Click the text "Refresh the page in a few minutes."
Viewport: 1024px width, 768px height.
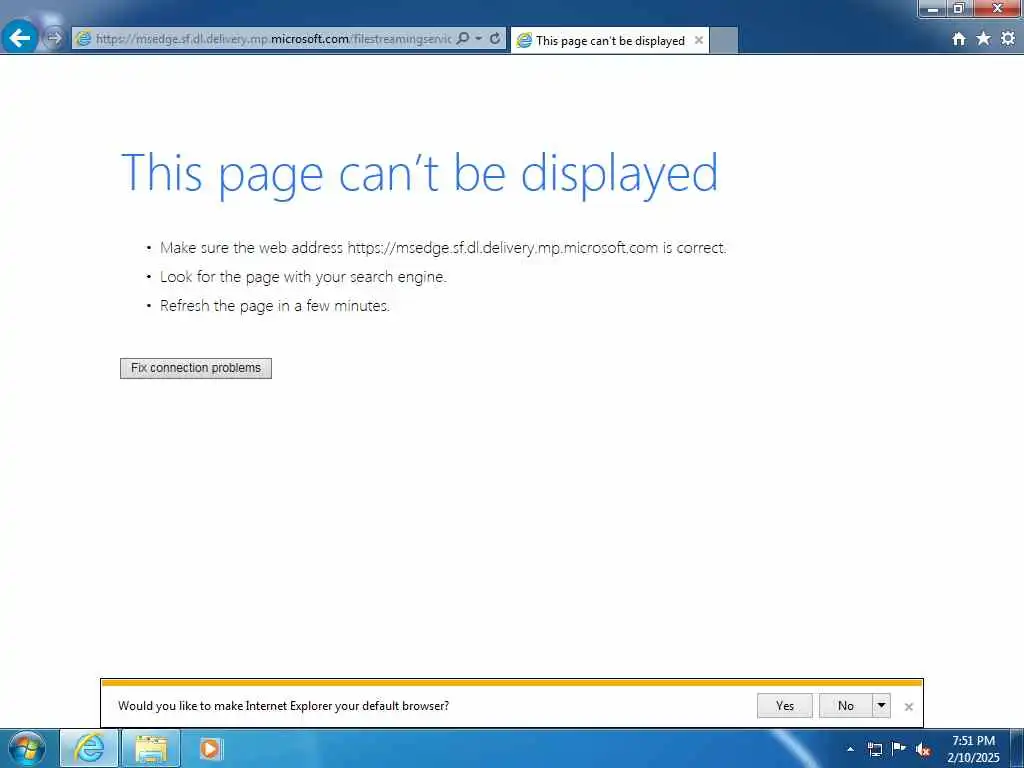coord(275,306)
